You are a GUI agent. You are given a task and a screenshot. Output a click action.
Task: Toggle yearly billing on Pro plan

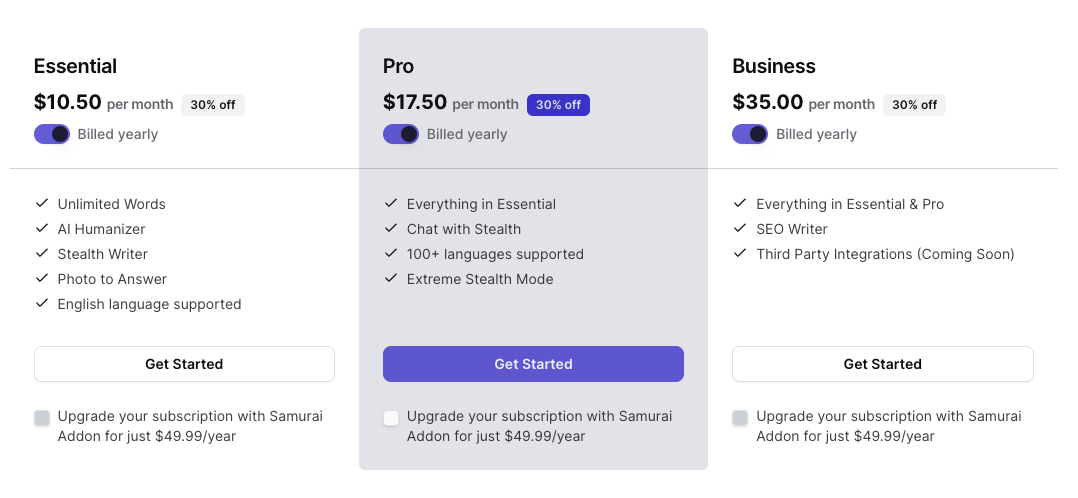401,134
